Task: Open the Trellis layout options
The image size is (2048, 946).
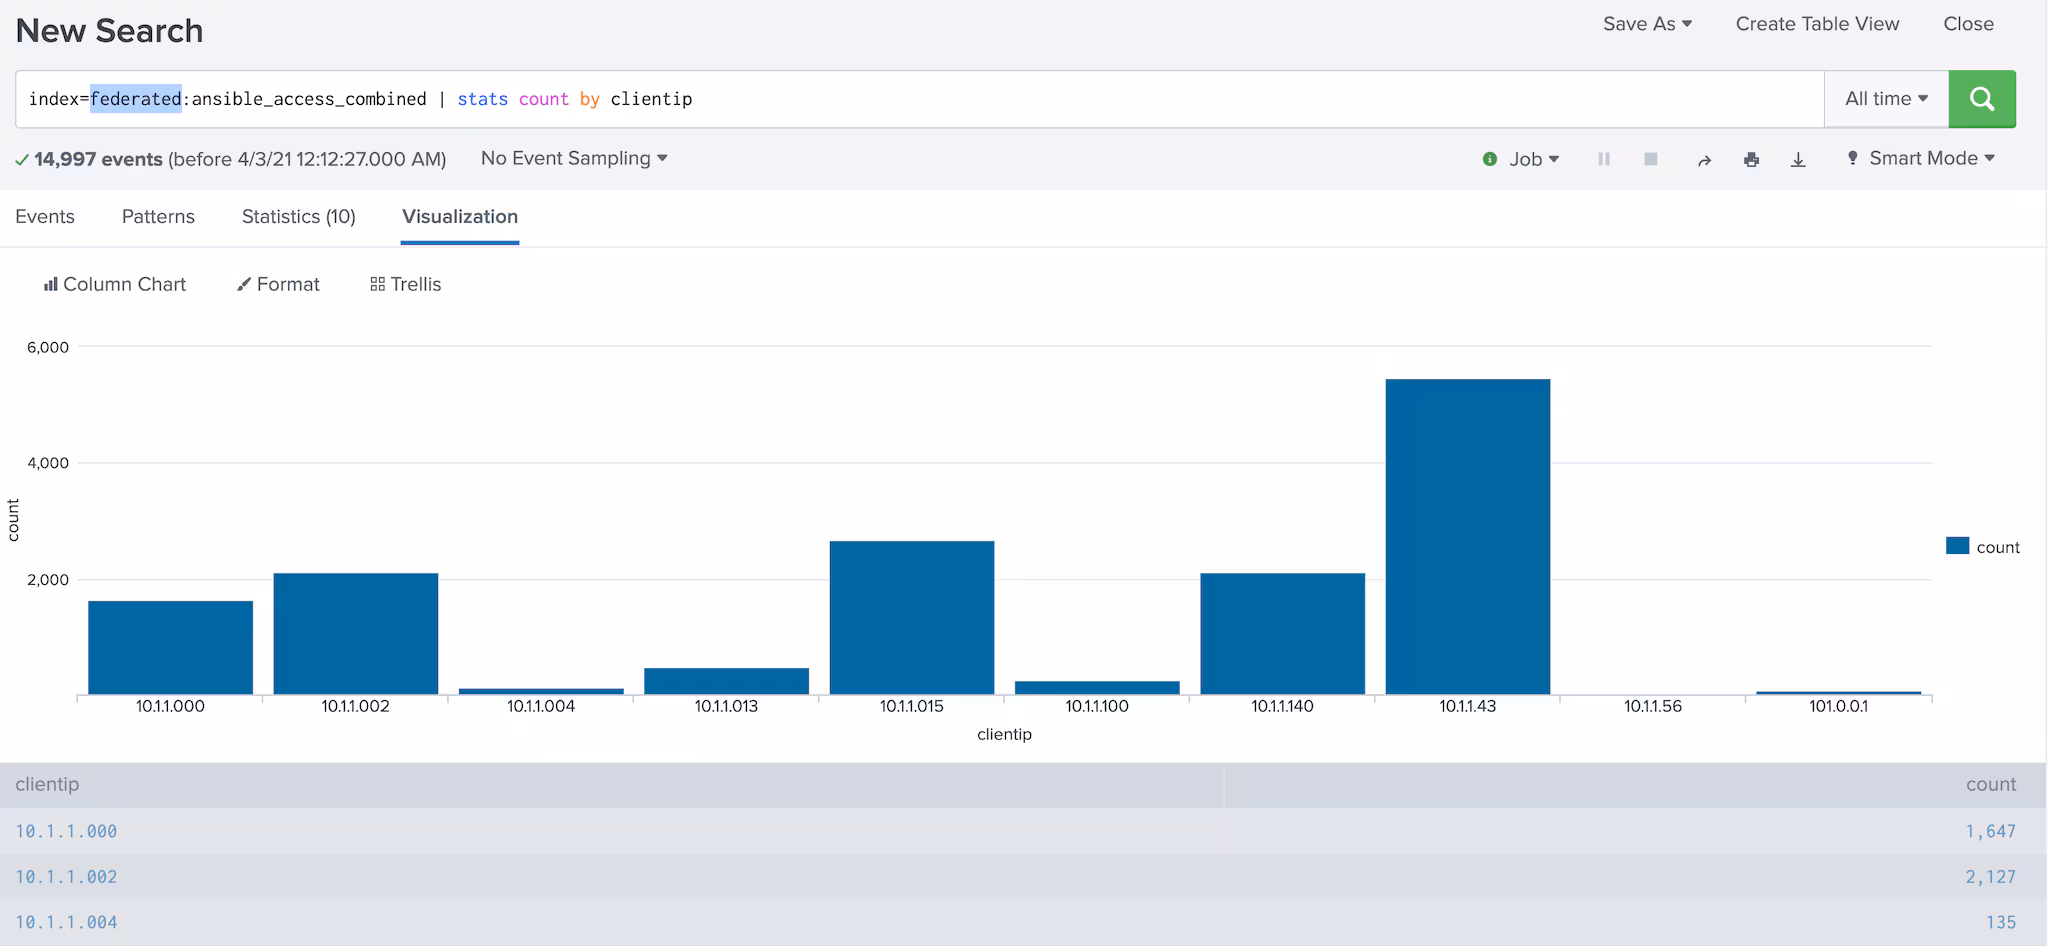Action: 405,285
